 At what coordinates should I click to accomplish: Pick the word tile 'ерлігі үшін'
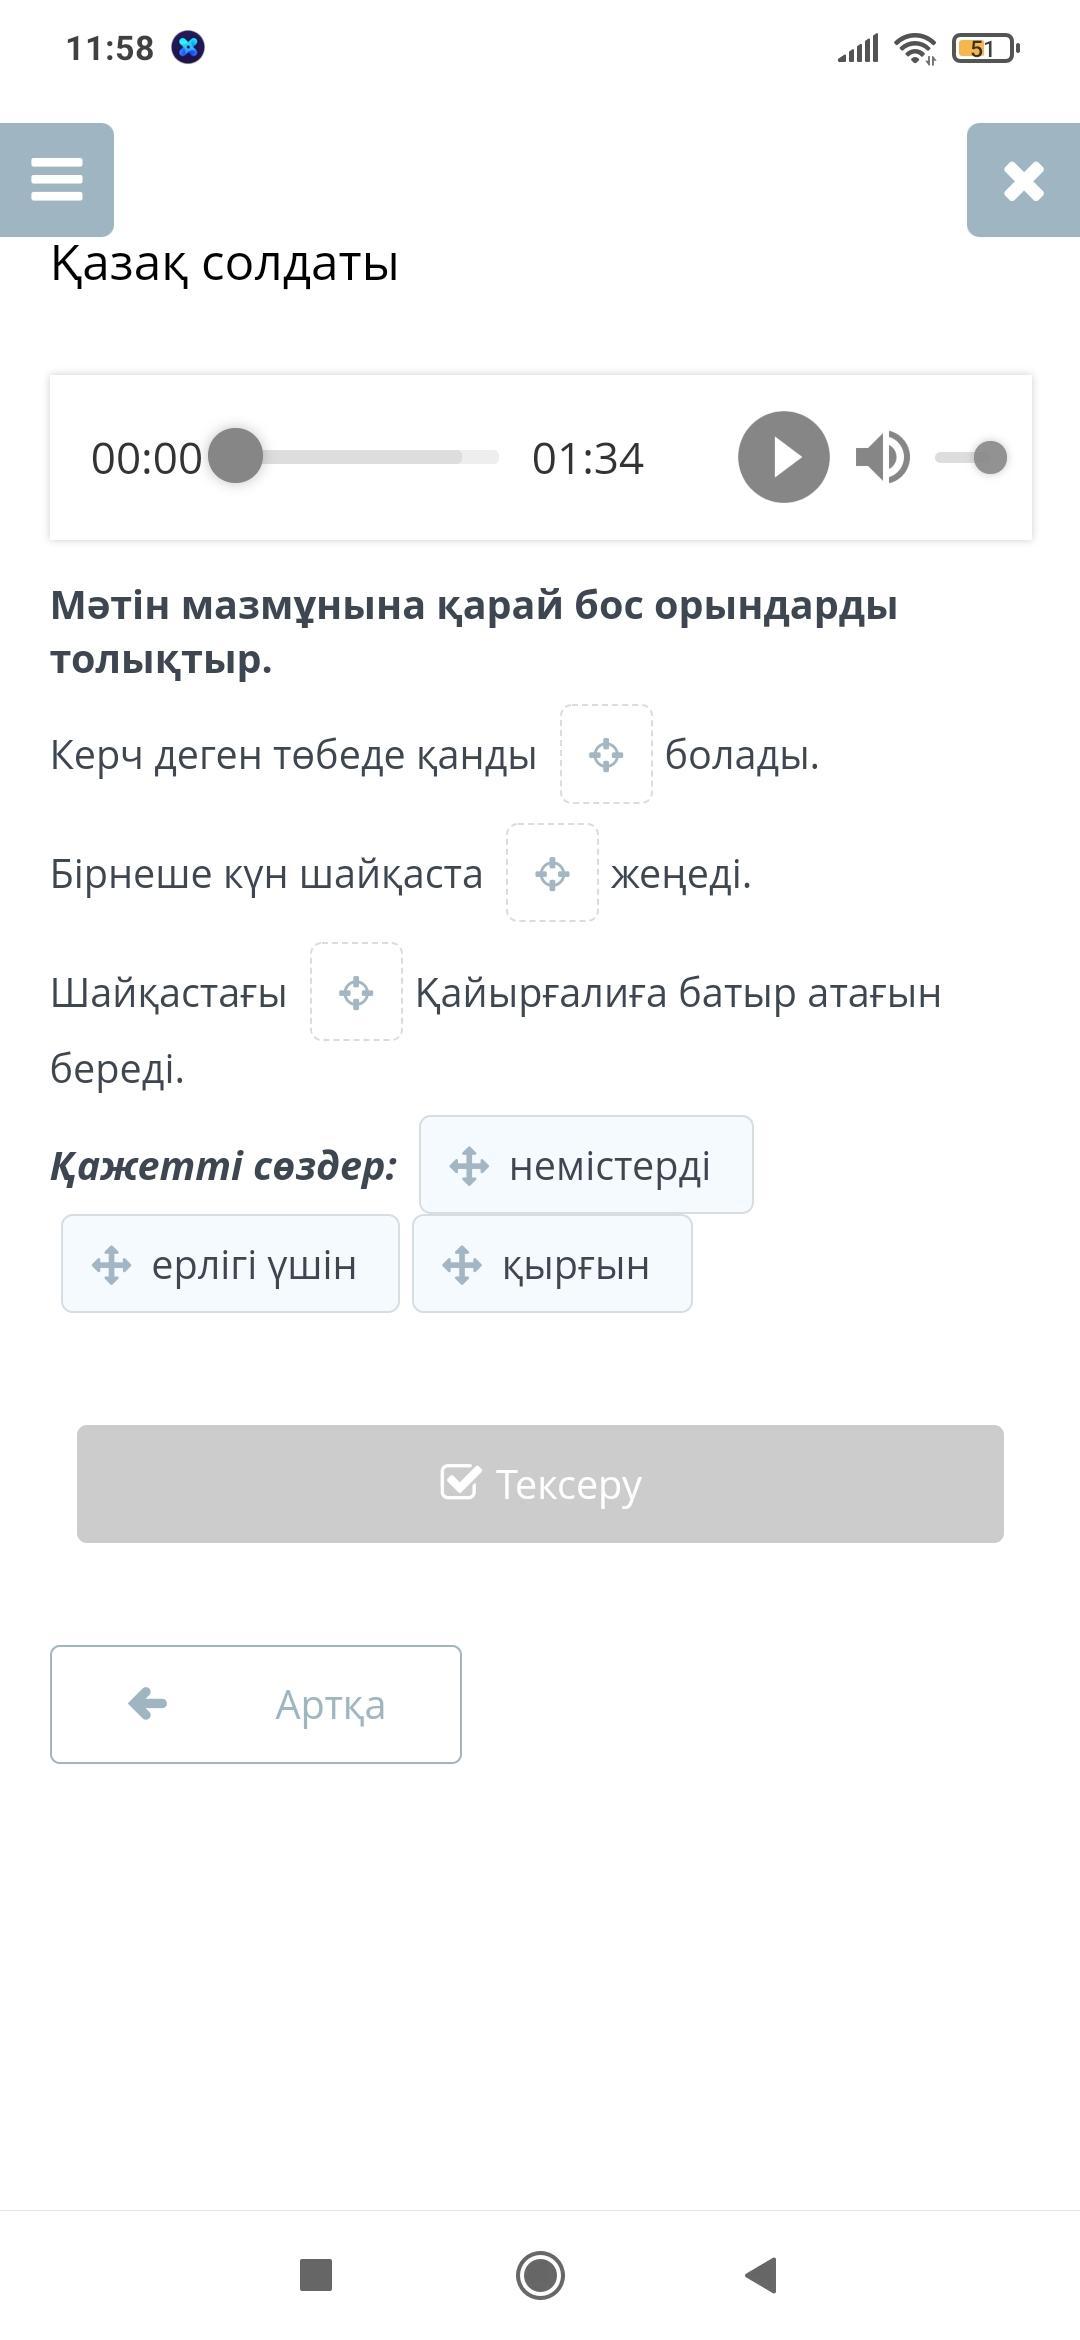230,1264
